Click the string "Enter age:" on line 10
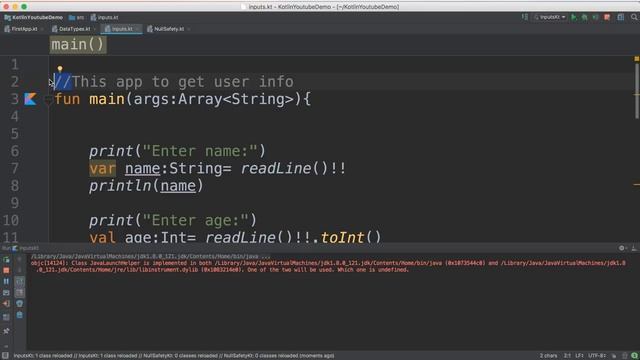Viewport: 640px width, 360px height. pyautogui.click(x=196, y=220)
